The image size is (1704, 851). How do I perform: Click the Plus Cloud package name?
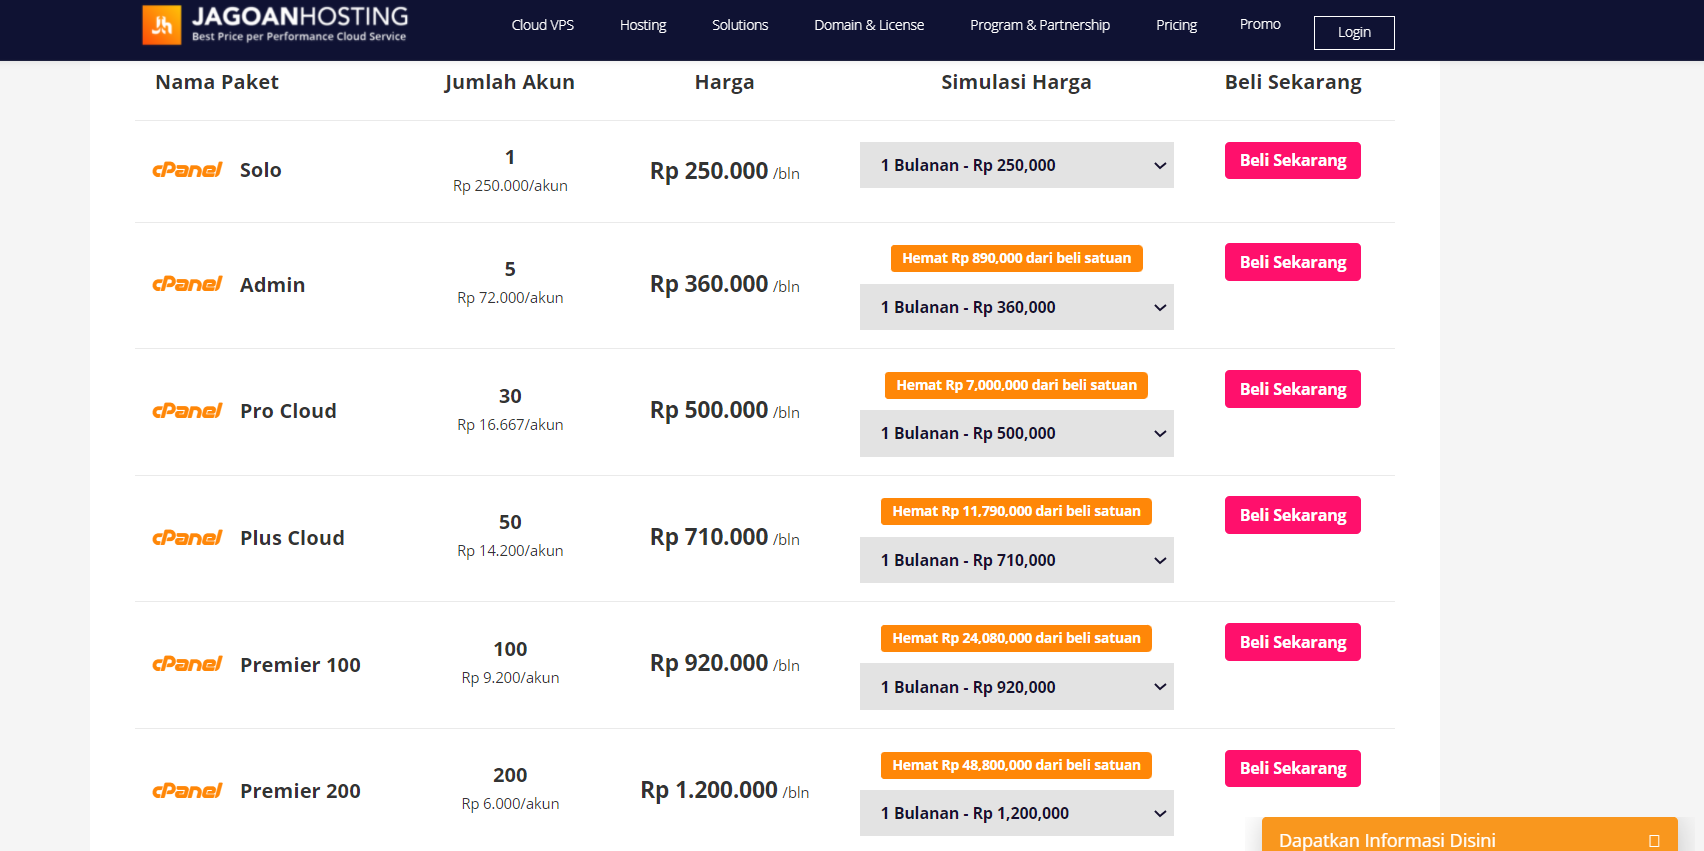point(293,538)
